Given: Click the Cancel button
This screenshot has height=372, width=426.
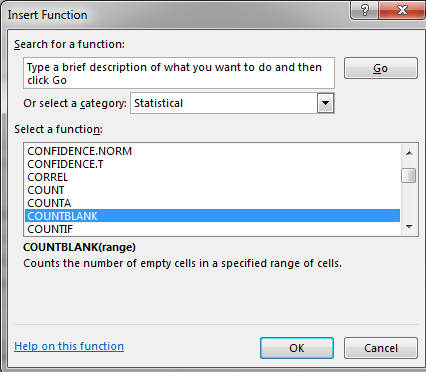Looking at the screenshot, I should point(381,348).
